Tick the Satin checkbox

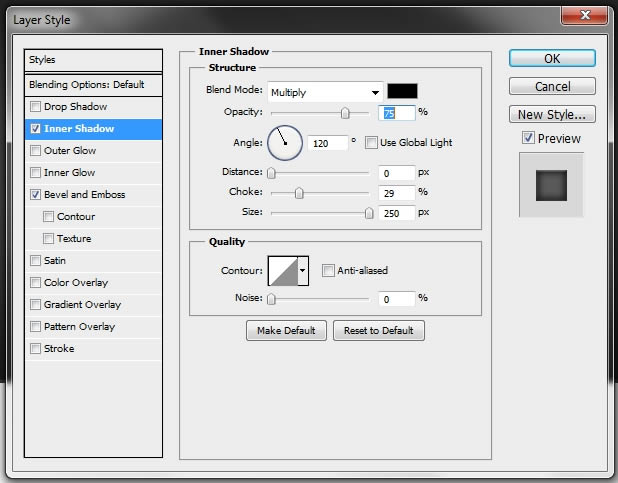pyautogui.click(x=35, y=261)
